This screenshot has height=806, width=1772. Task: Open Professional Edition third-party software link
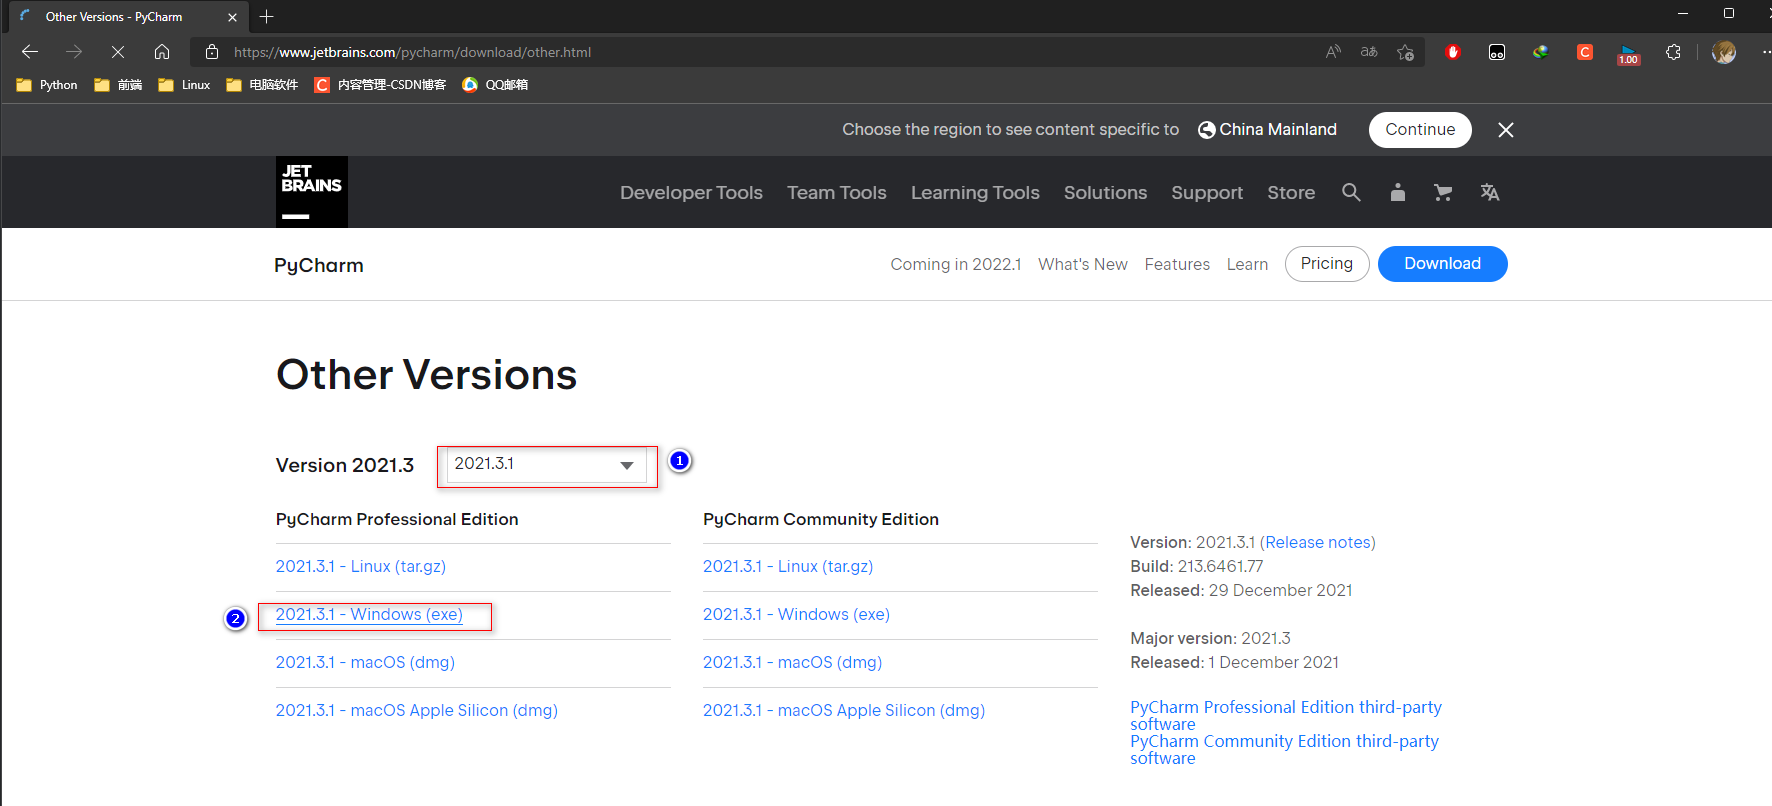coord(1286,715)
